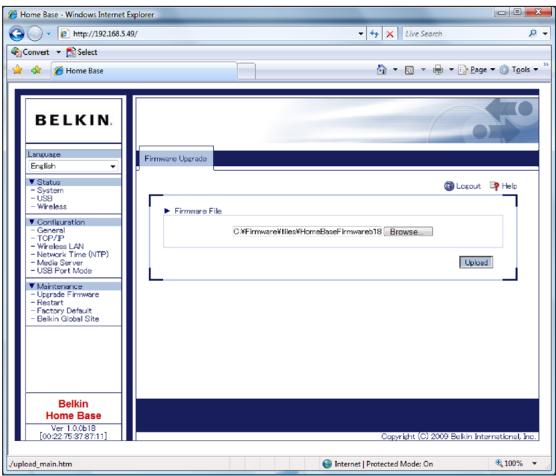Click the red Stop loading icon

coord(390,34)
